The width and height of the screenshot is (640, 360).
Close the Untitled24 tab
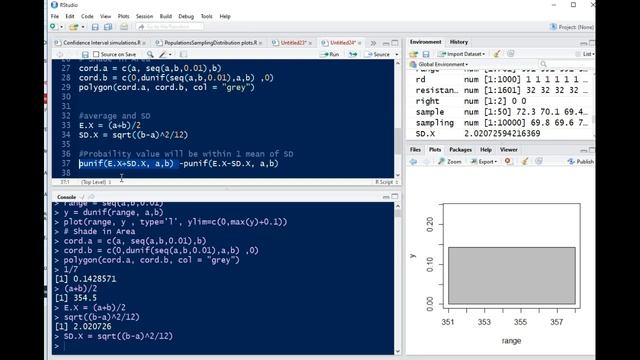pos(360,43)
